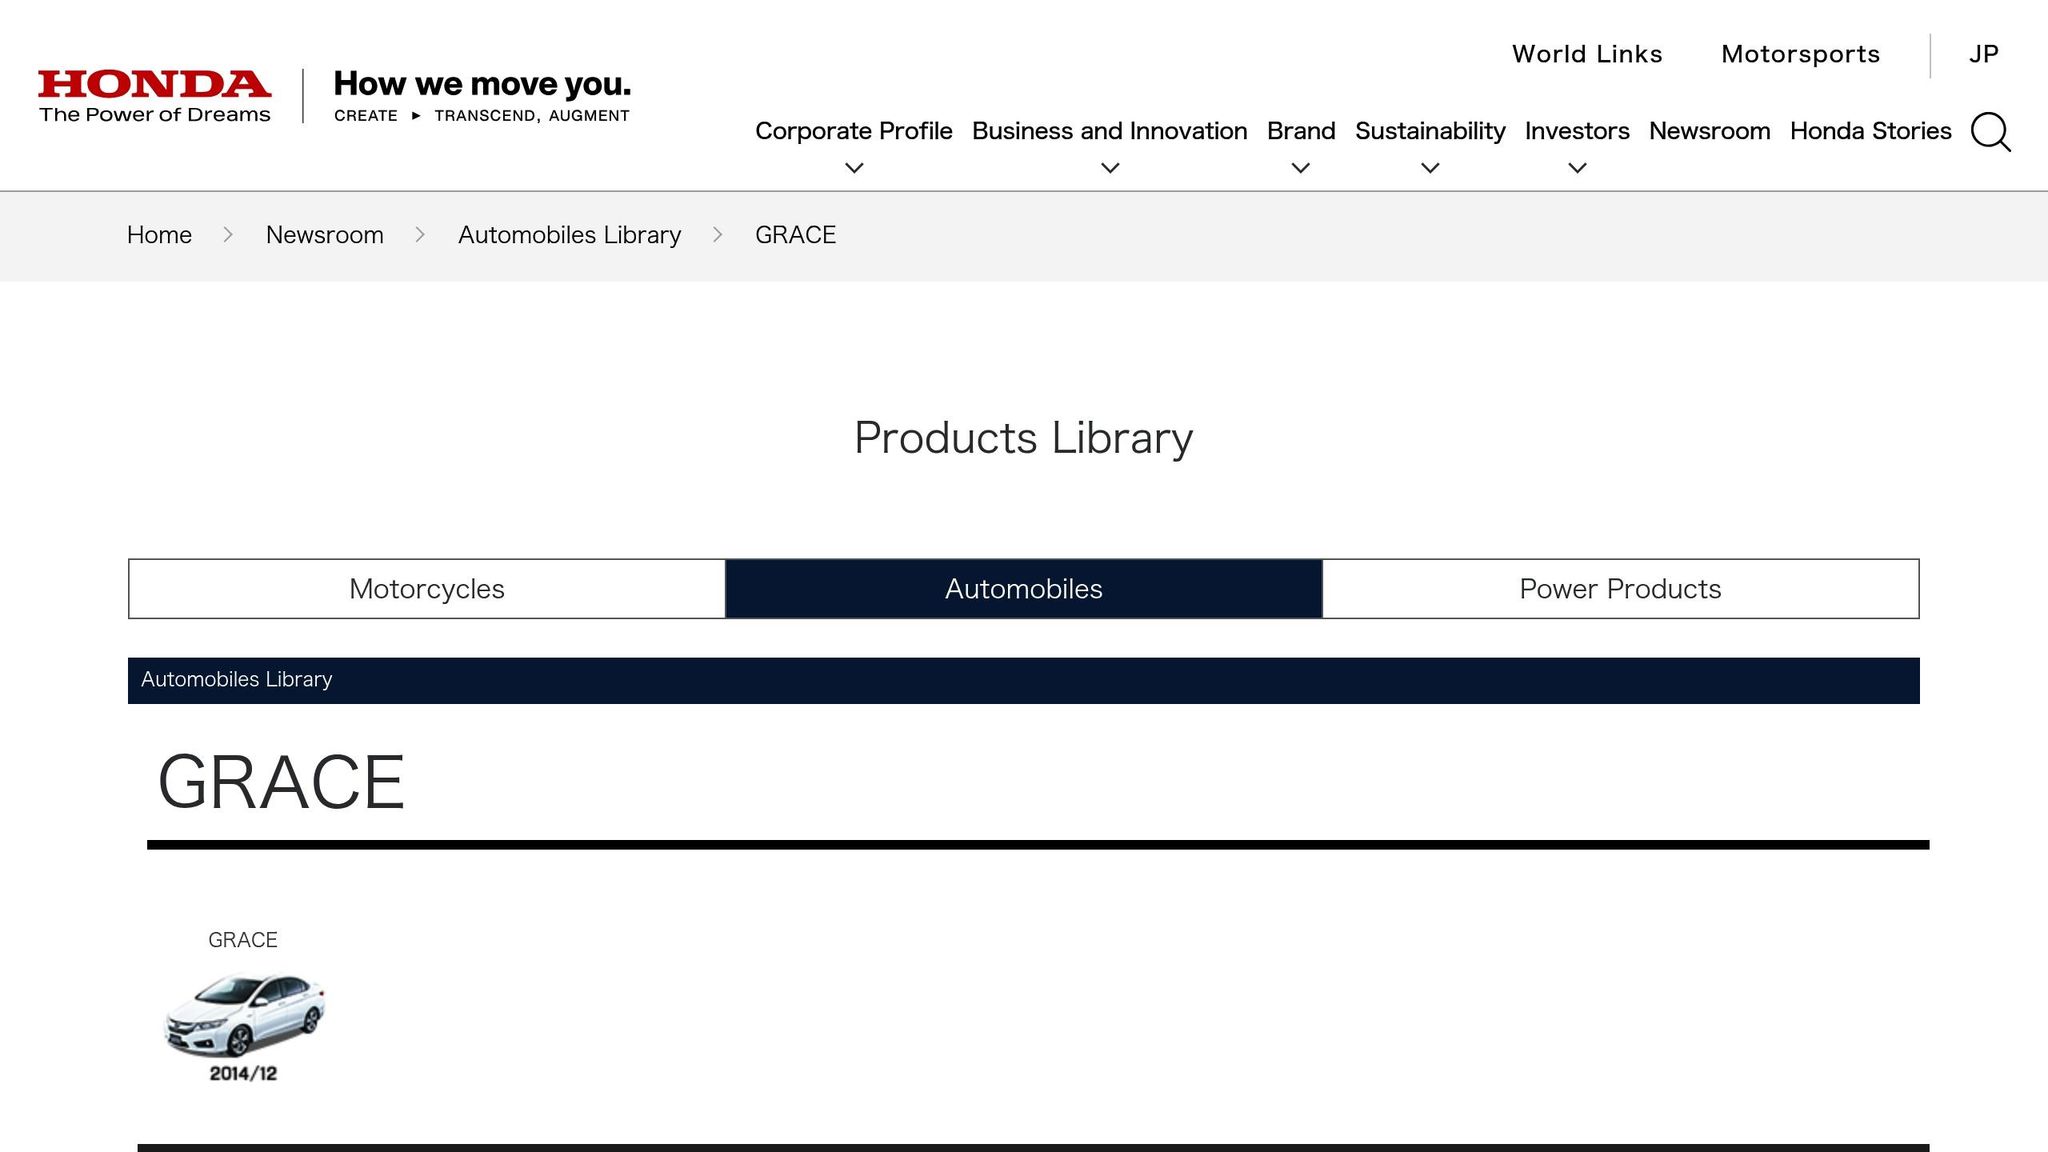2048x1152 pixels.
Task: Expand the Business and Innovation chevron
Action: coord(1110,168)
